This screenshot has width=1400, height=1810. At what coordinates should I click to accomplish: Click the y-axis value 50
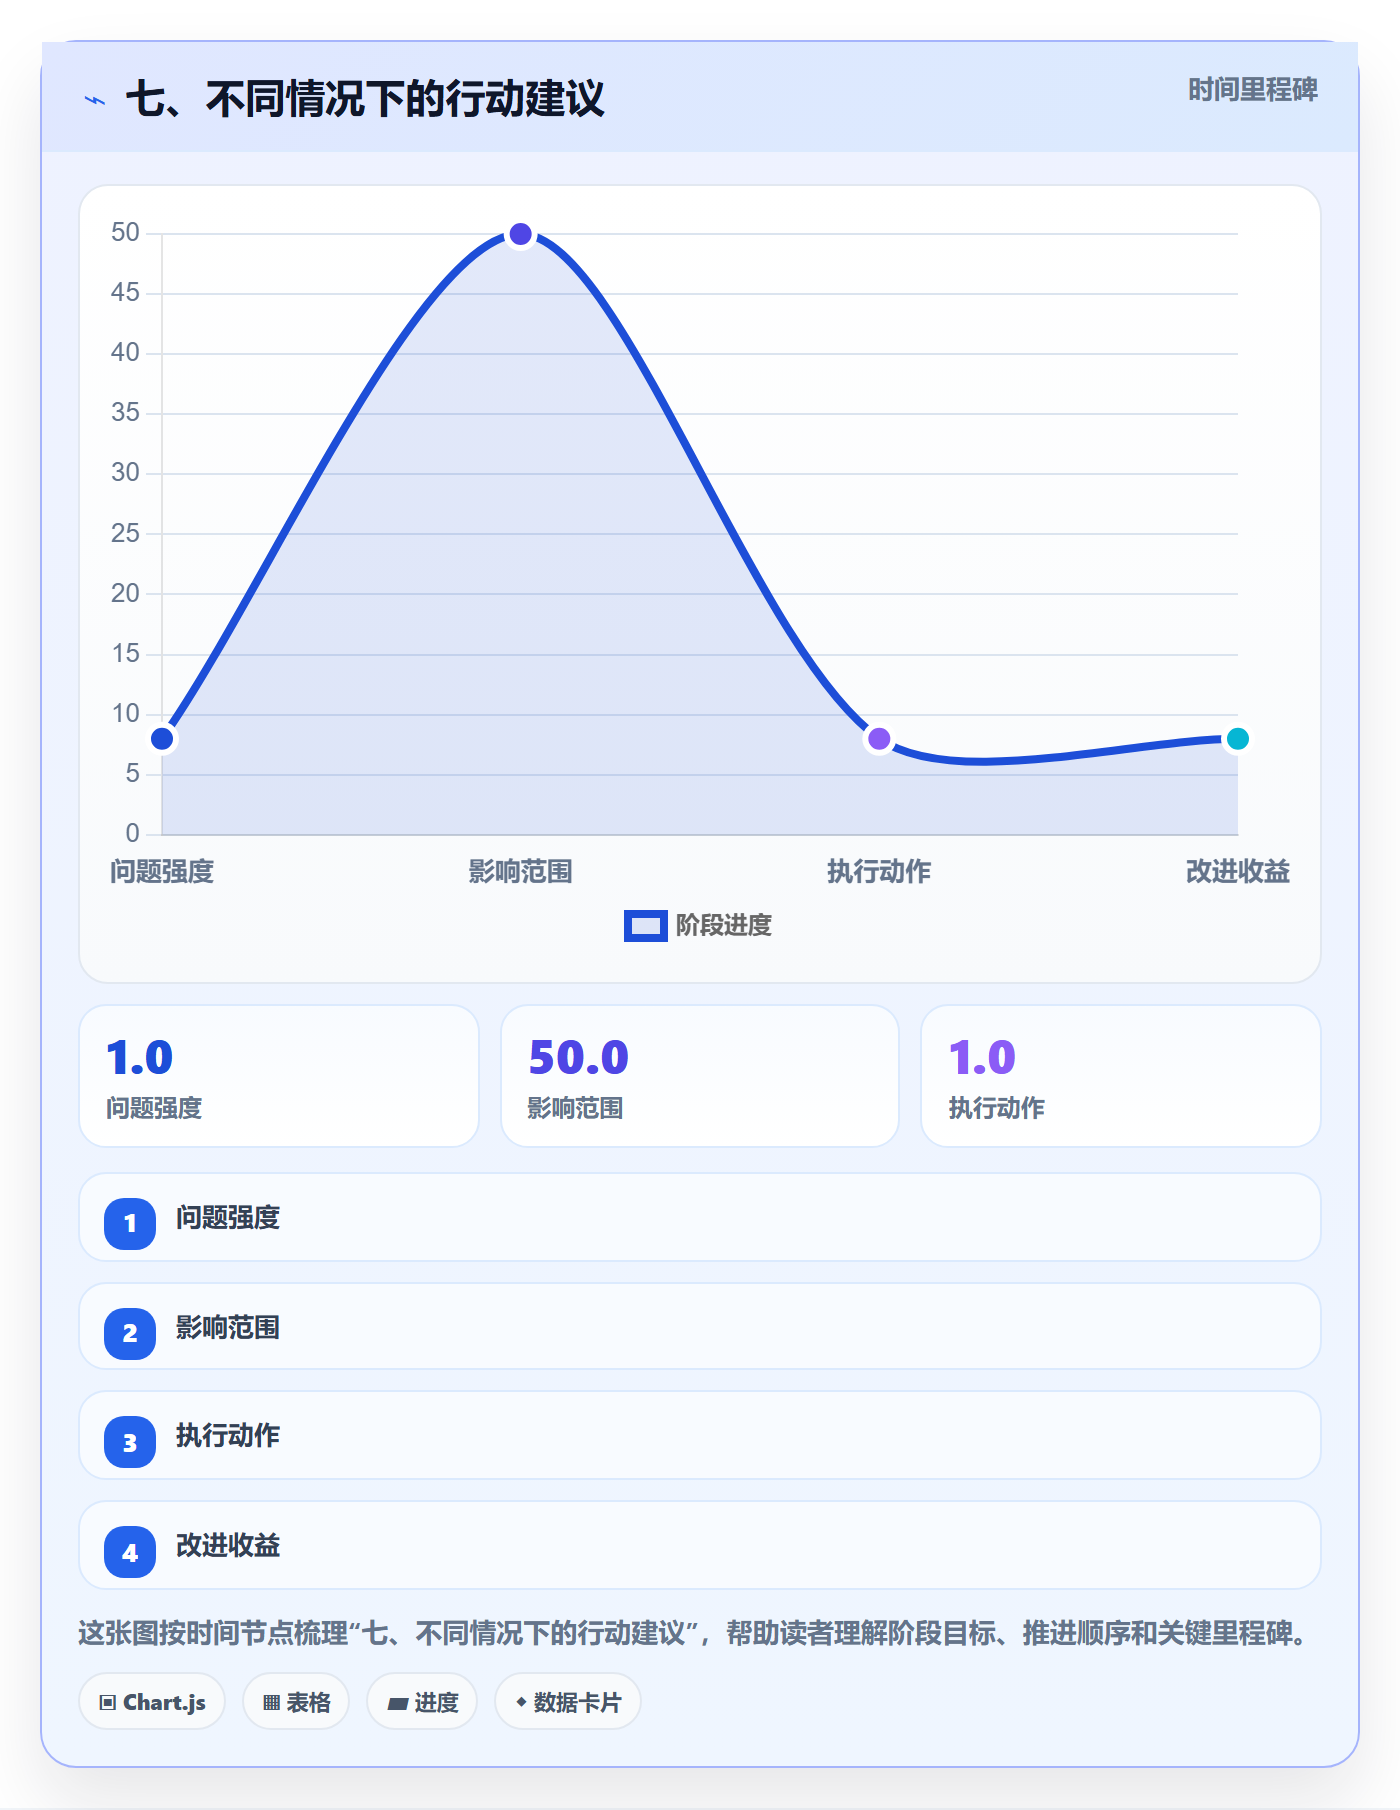(x=125, y=233)
